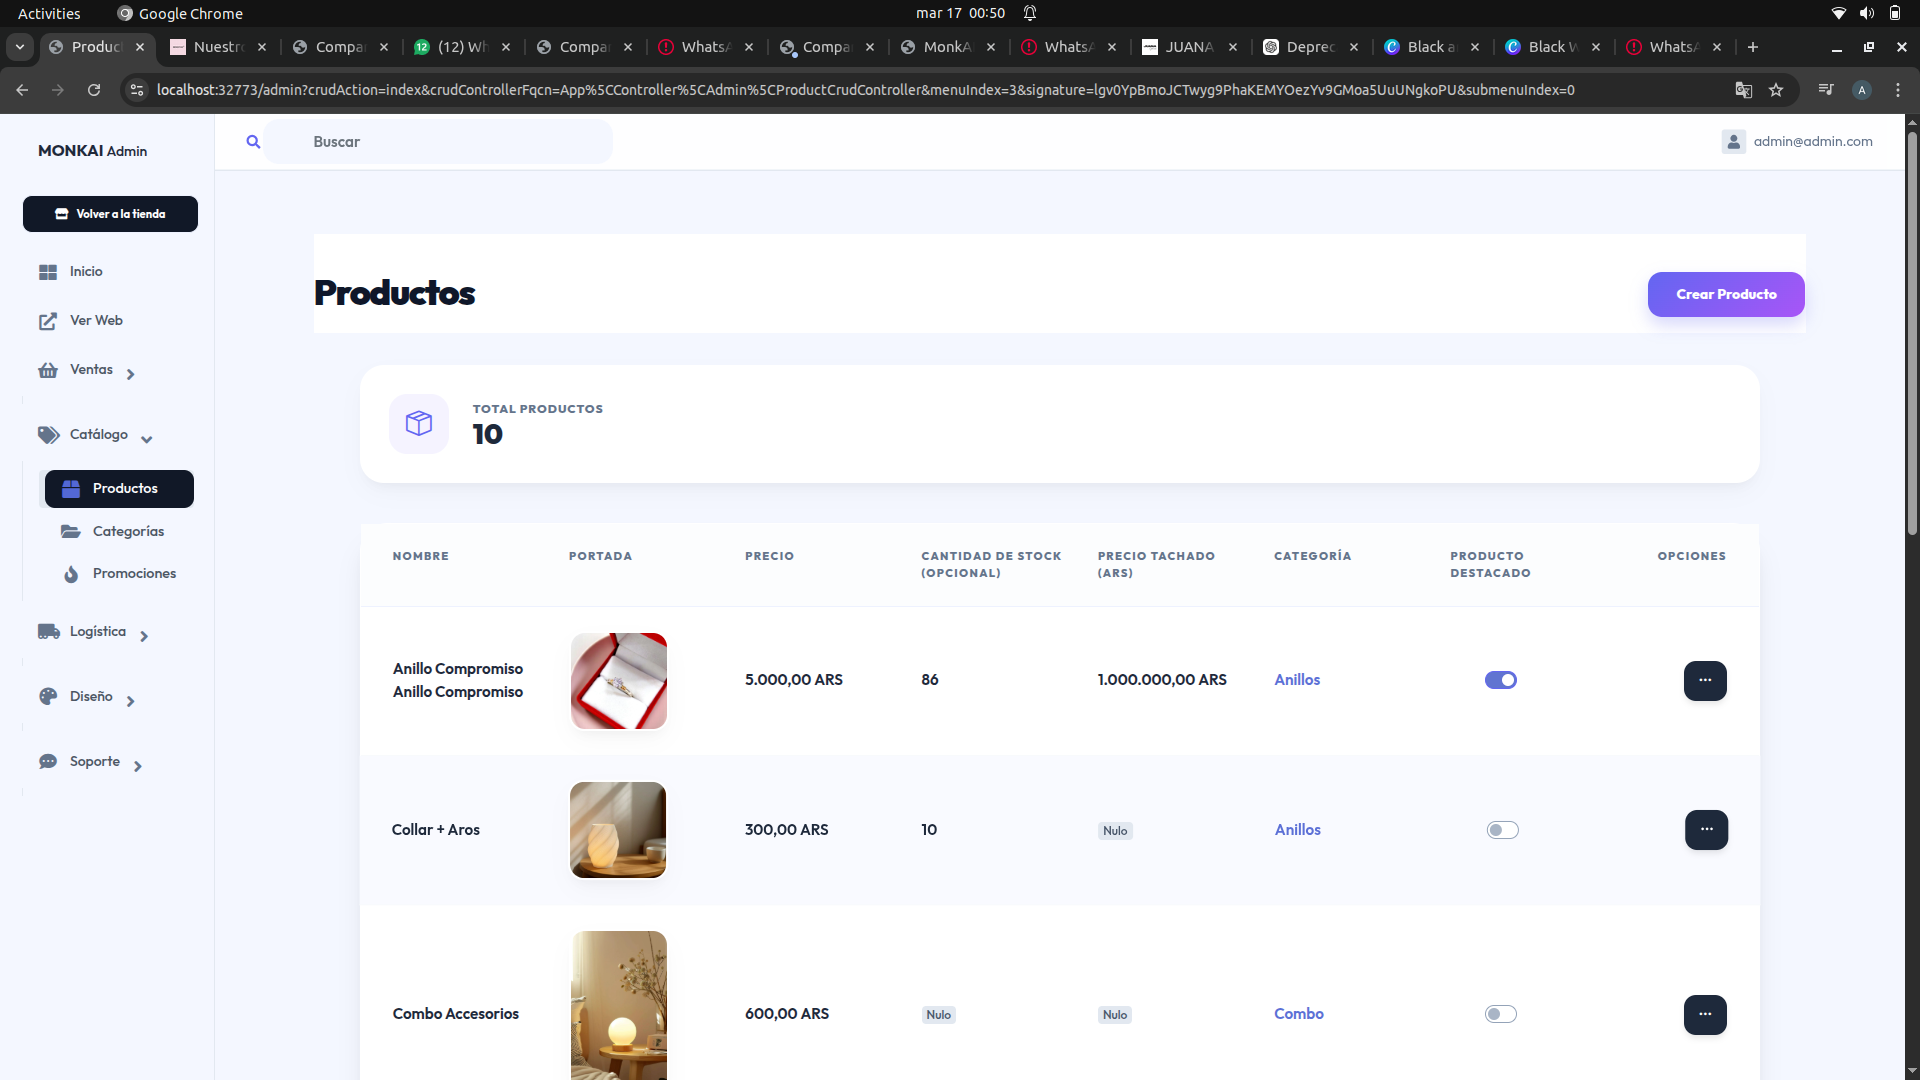Click the Crear Producto button
The height and width of the screenshot is (1080, 1920).
tap(1725, 294)
